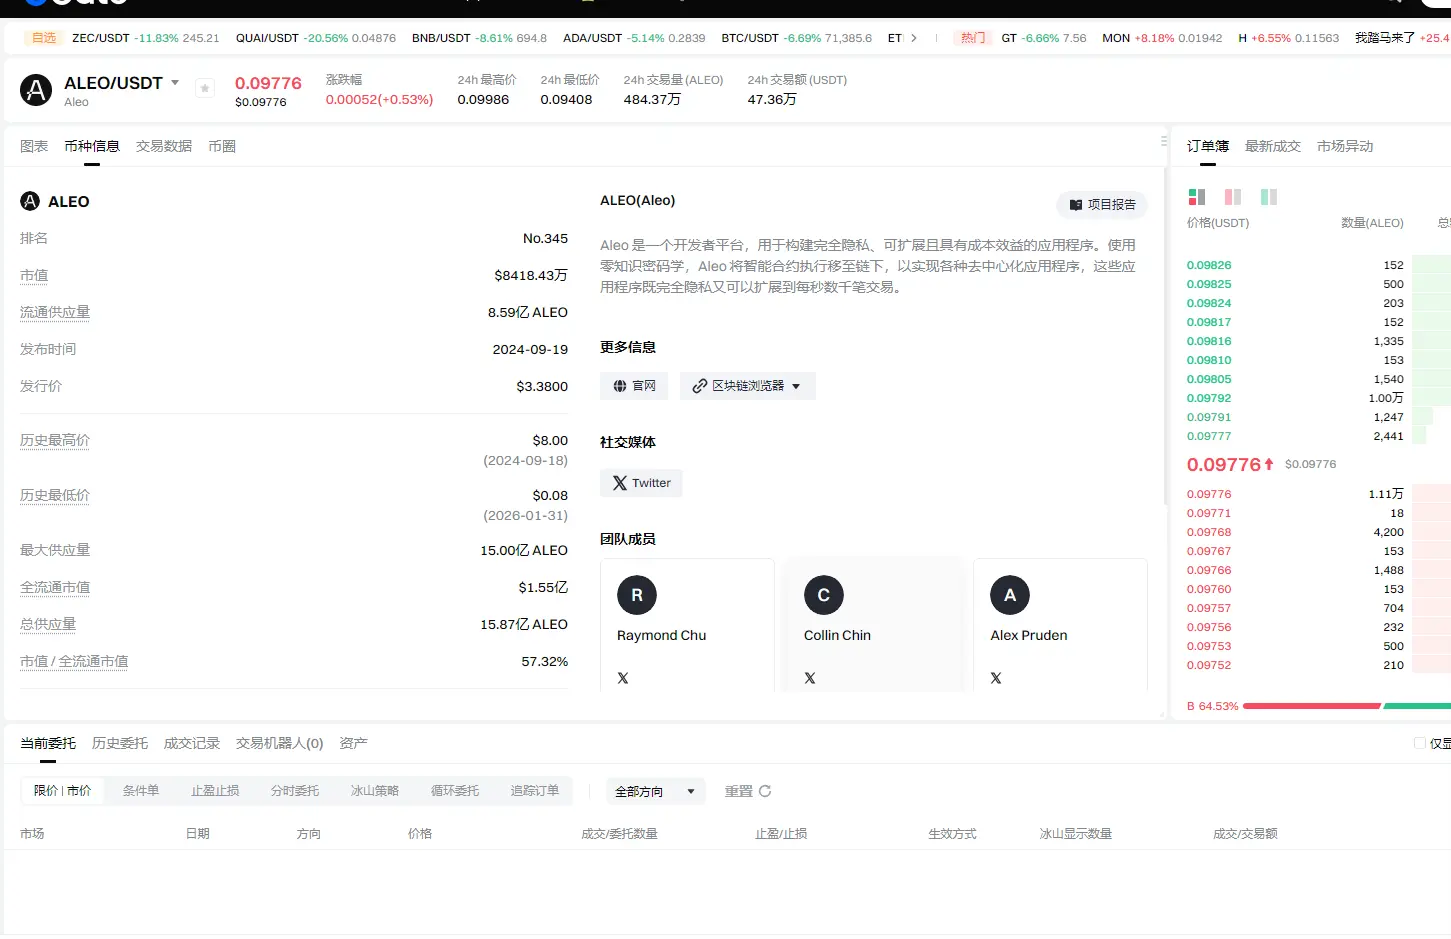Open the 项目报告 button
Image resolution: width=1451 pixels, height=939 pixels.
coord(1102,204)
